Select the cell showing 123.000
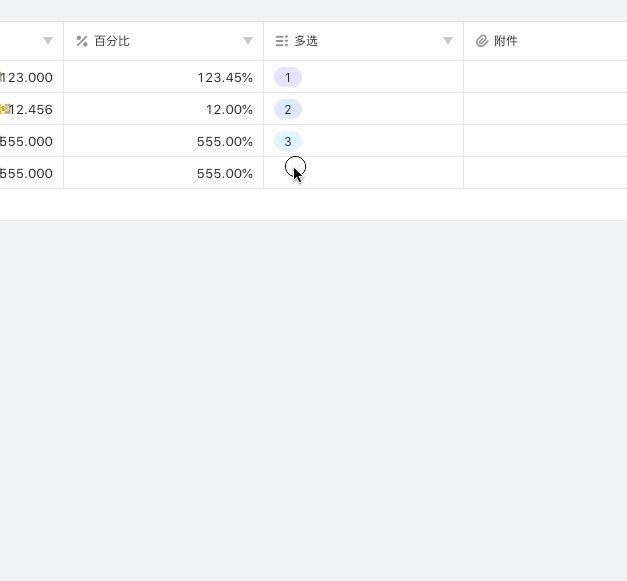Screen dimensions: 627x581 32,77
